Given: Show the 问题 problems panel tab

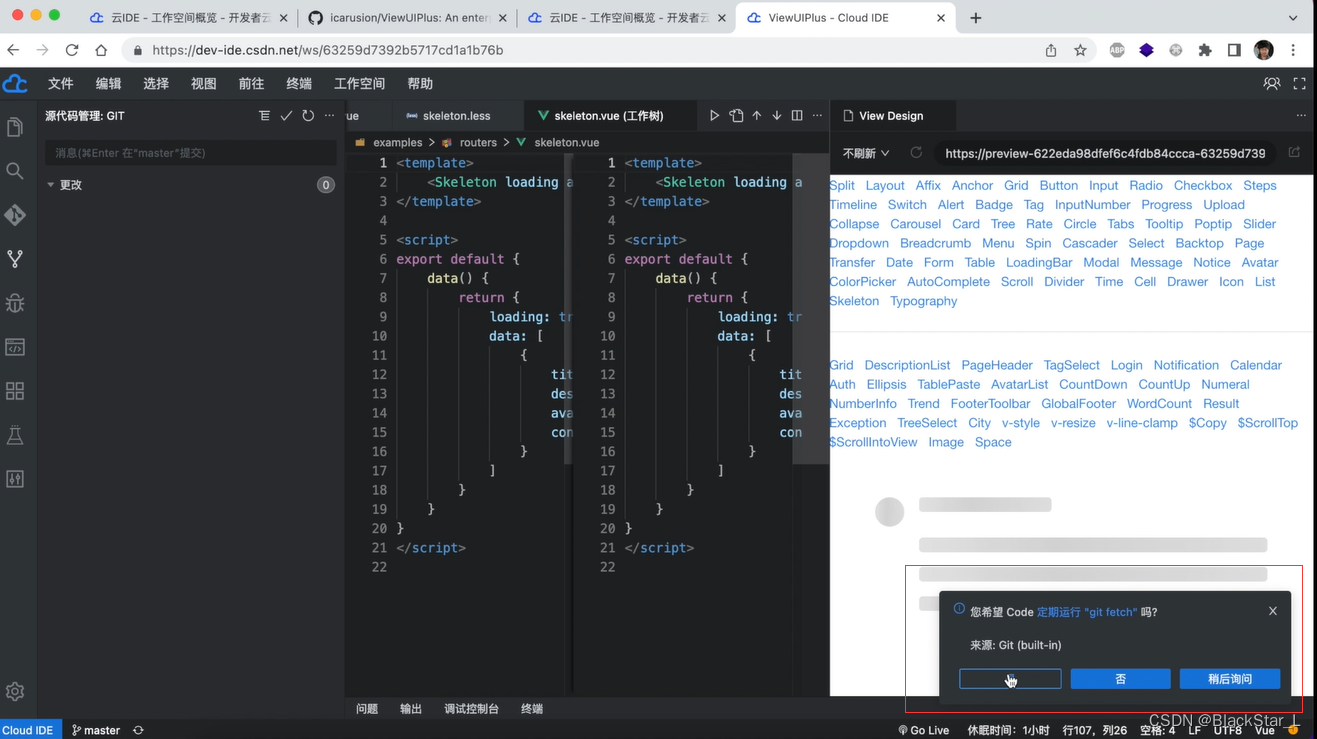Looking at the screenshot, I should [x=367, y=709].
